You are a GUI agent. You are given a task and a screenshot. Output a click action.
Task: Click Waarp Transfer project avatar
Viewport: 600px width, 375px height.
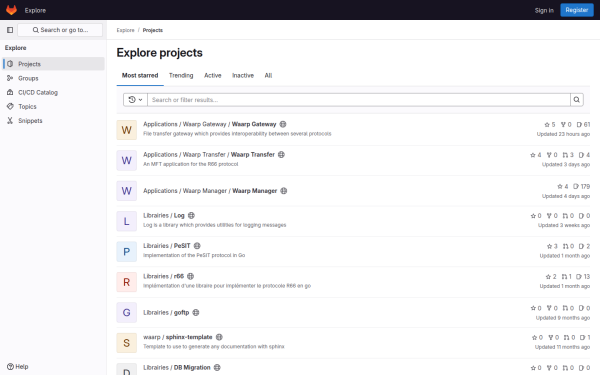click(127, 160)
